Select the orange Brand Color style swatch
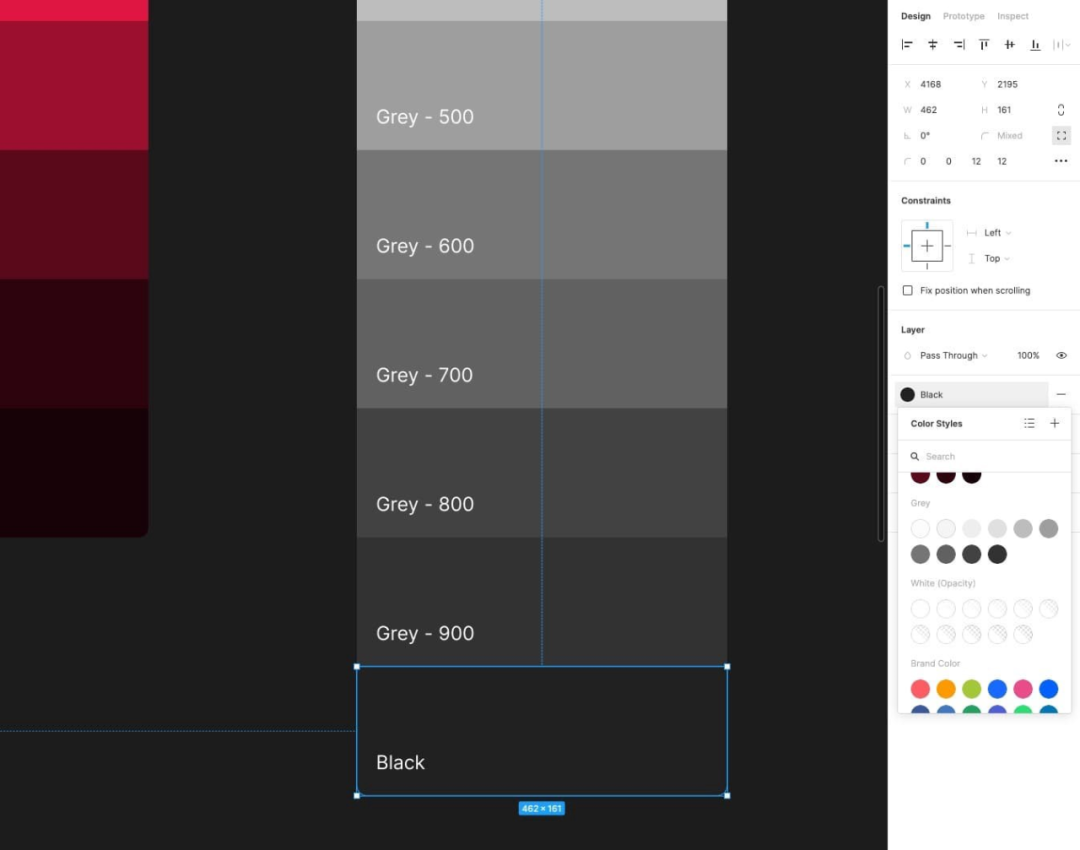Screen dimensions: 1080x850 946,689
